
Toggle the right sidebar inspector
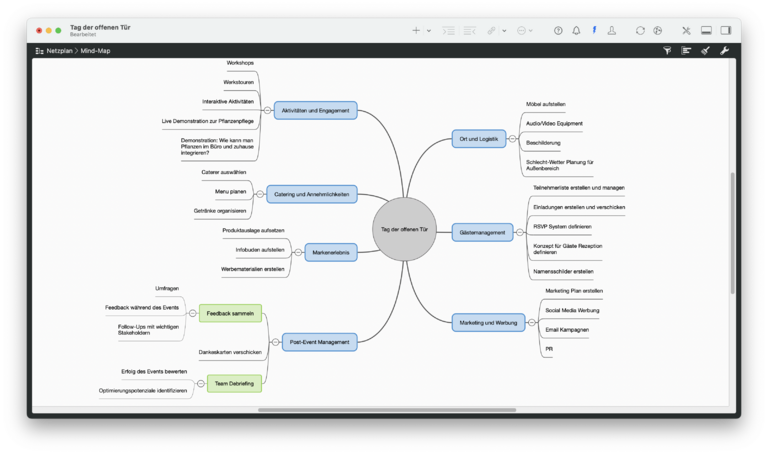click(726, 30)
